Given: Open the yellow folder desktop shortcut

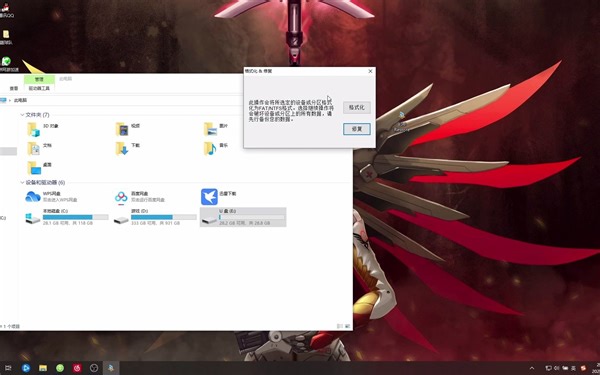Looking at the screenshot, I should coord(6,38).
